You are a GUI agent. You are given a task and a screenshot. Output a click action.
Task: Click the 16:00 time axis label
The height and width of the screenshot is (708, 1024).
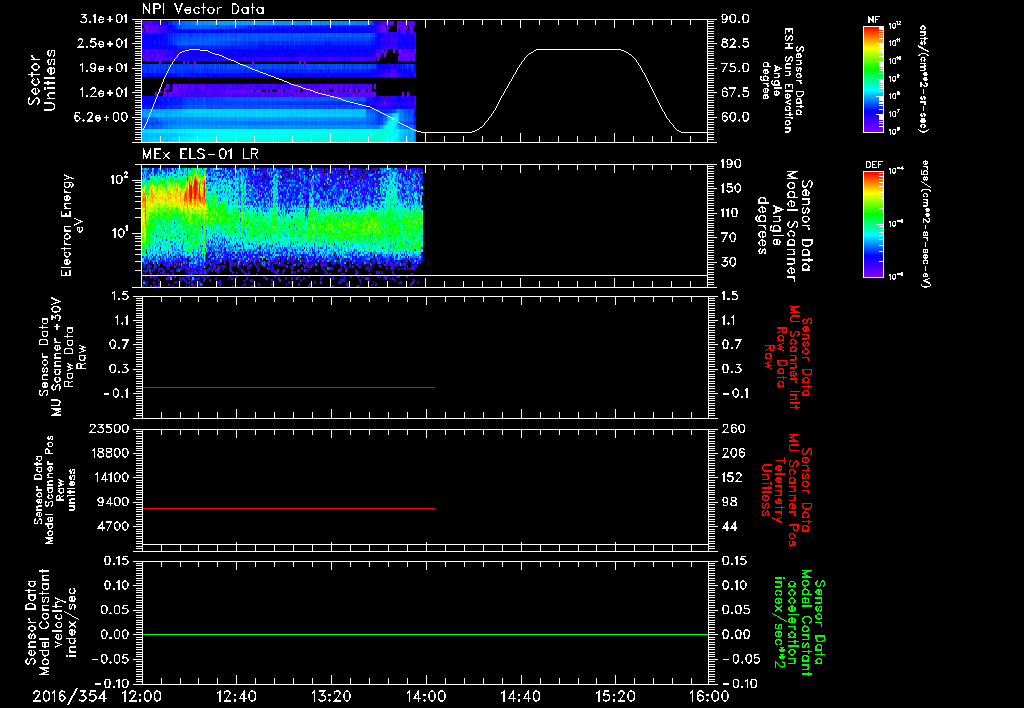(709, 697)
